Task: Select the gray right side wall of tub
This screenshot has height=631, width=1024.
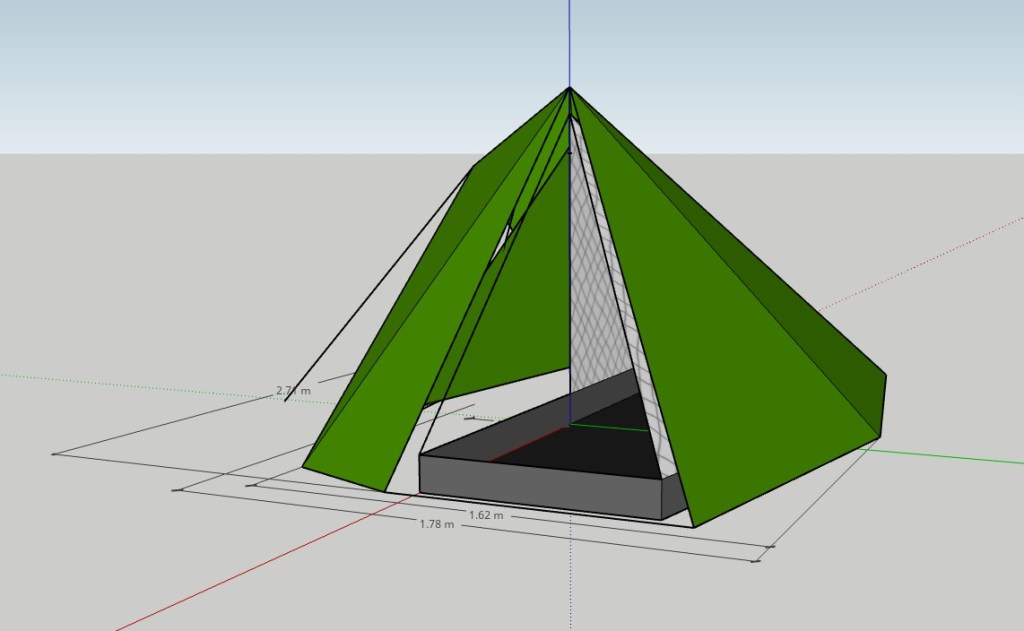Action: point(673,496)
